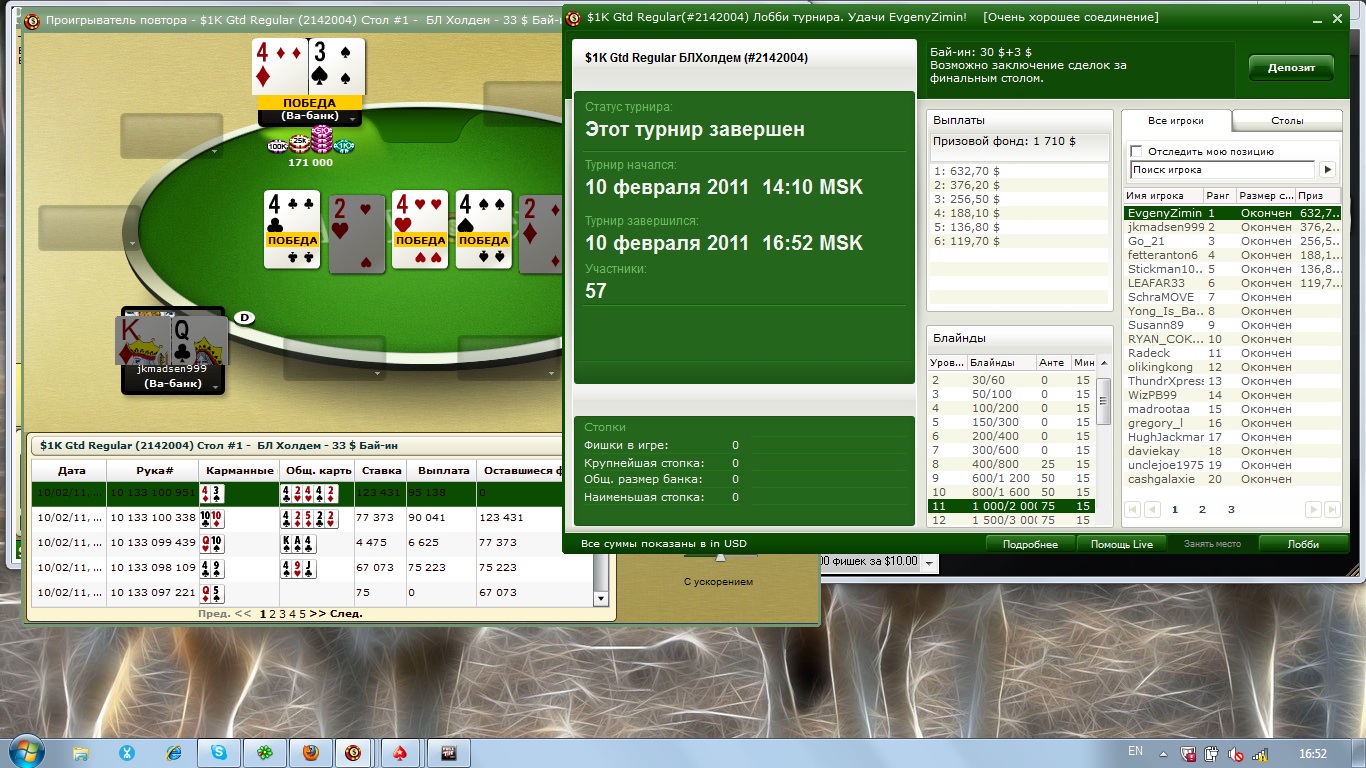Open Skype from the taskbar
This screenshot has height=768, width=1366.
coord(219,753)
